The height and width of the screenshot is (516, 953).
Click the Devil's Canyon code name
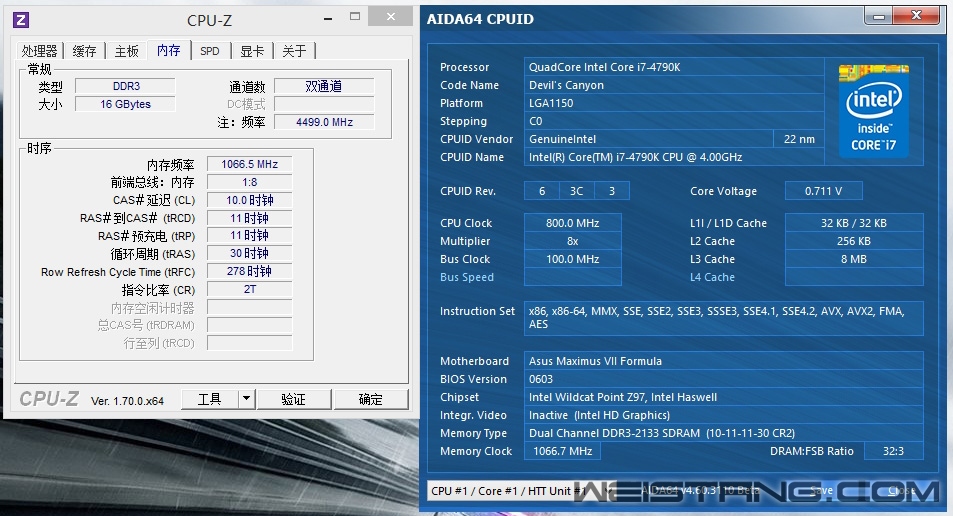tap(673, 85)
